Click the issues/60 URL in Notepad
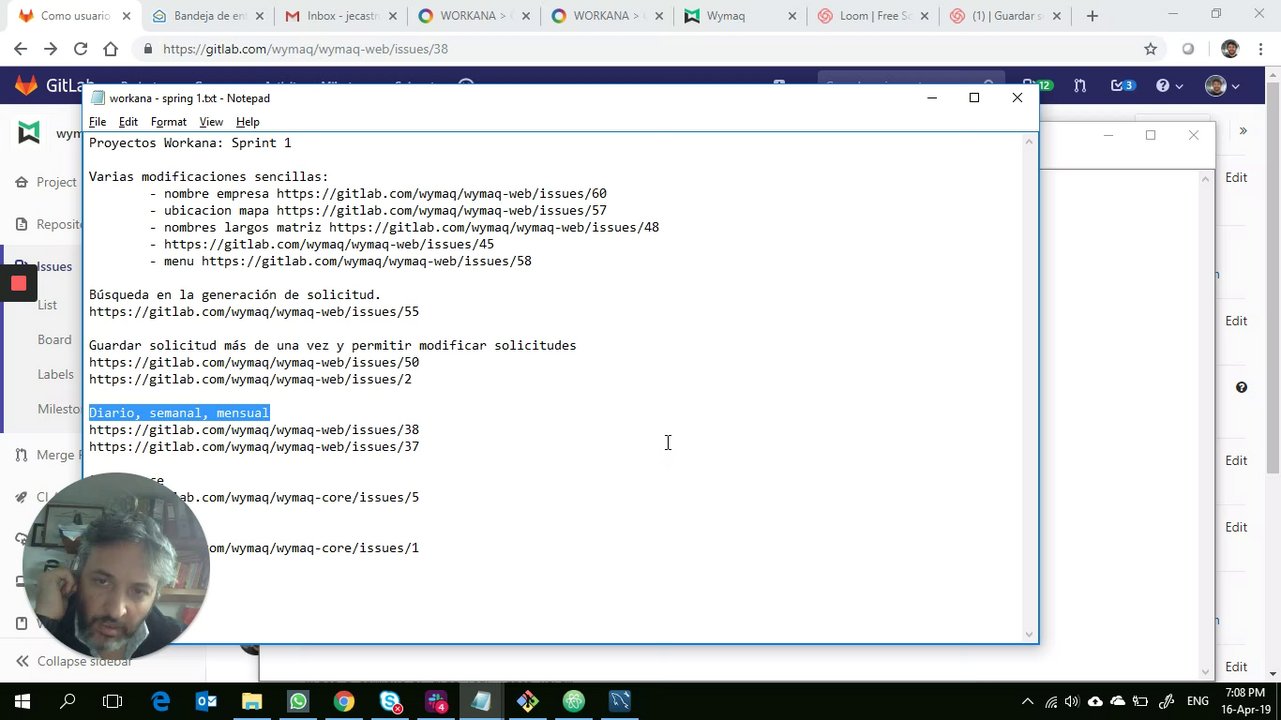Image resolution: width=1281 pixels, height=720 pixels. pyautogui.click(x=441, y=194)
